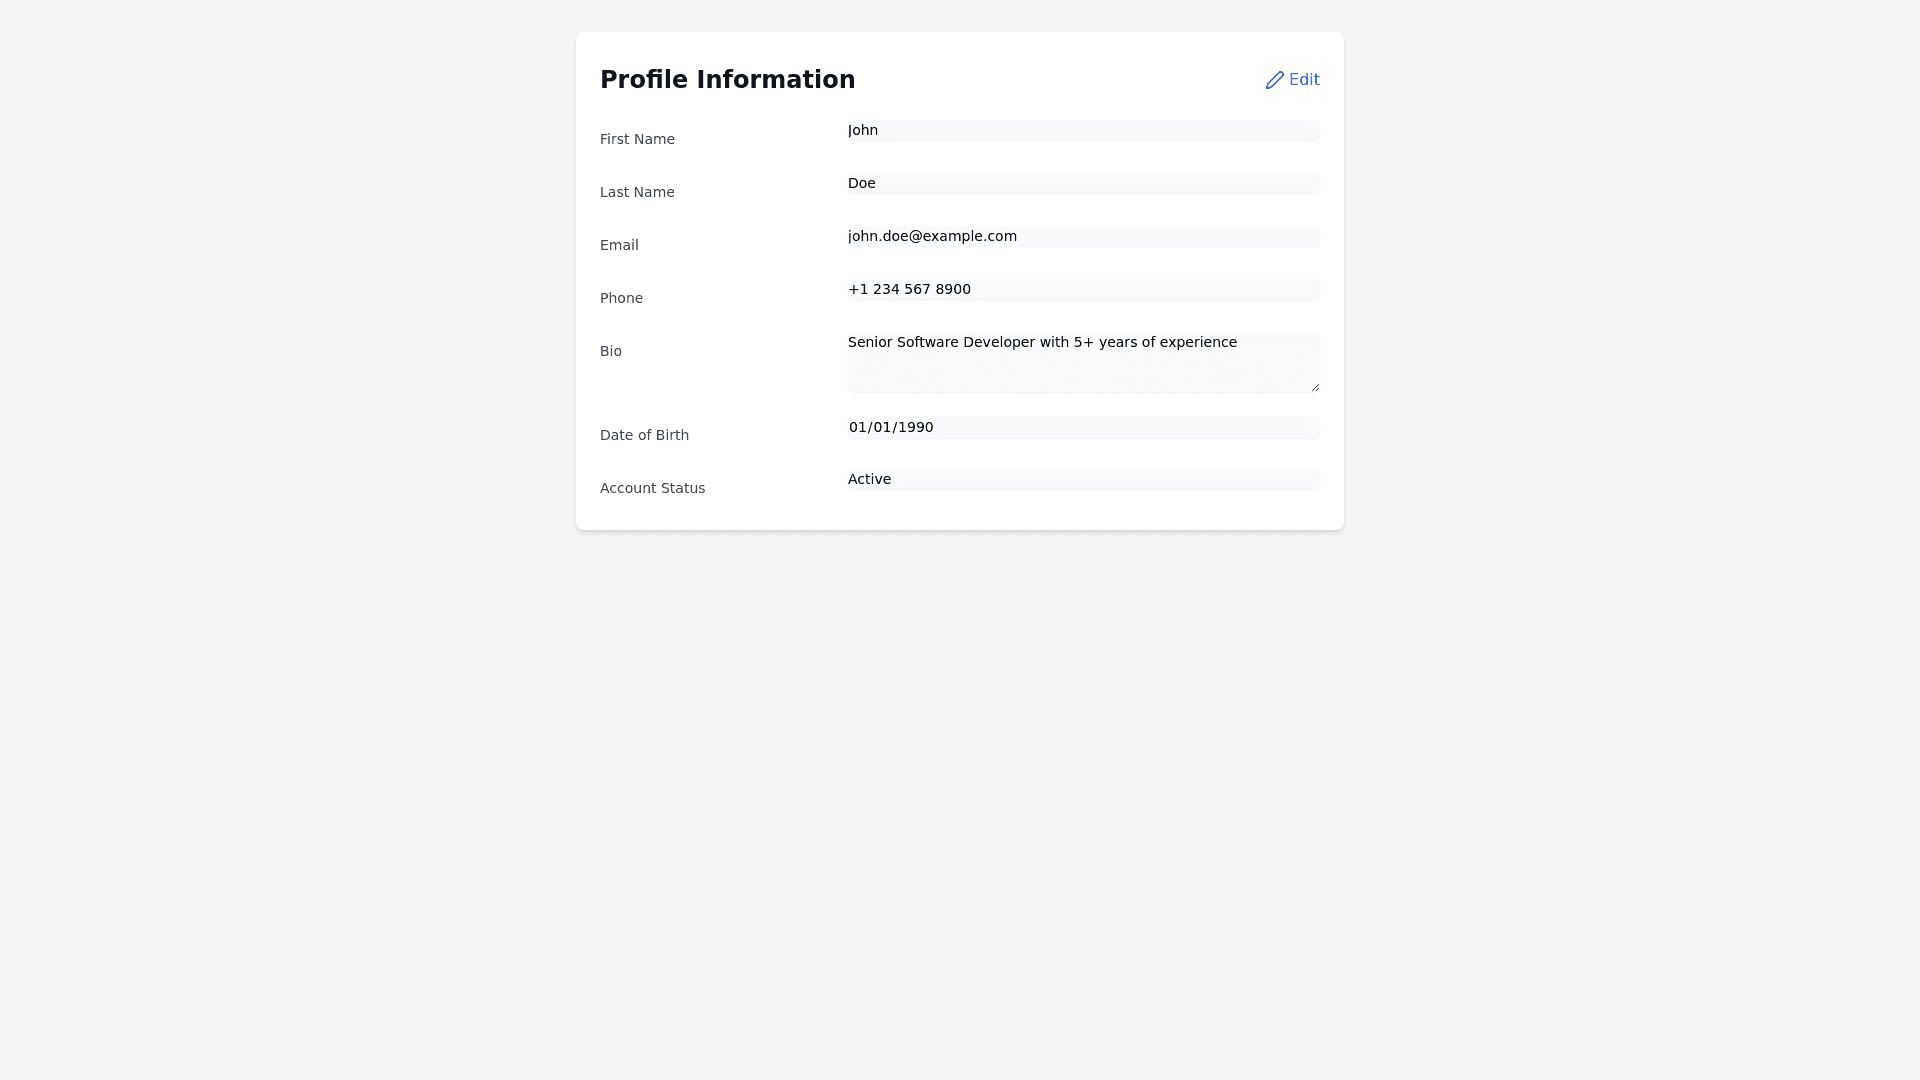This screenshot has height=1080, width=1920.
Task: Click the First Name label
Action: click(x=637, y=139)
